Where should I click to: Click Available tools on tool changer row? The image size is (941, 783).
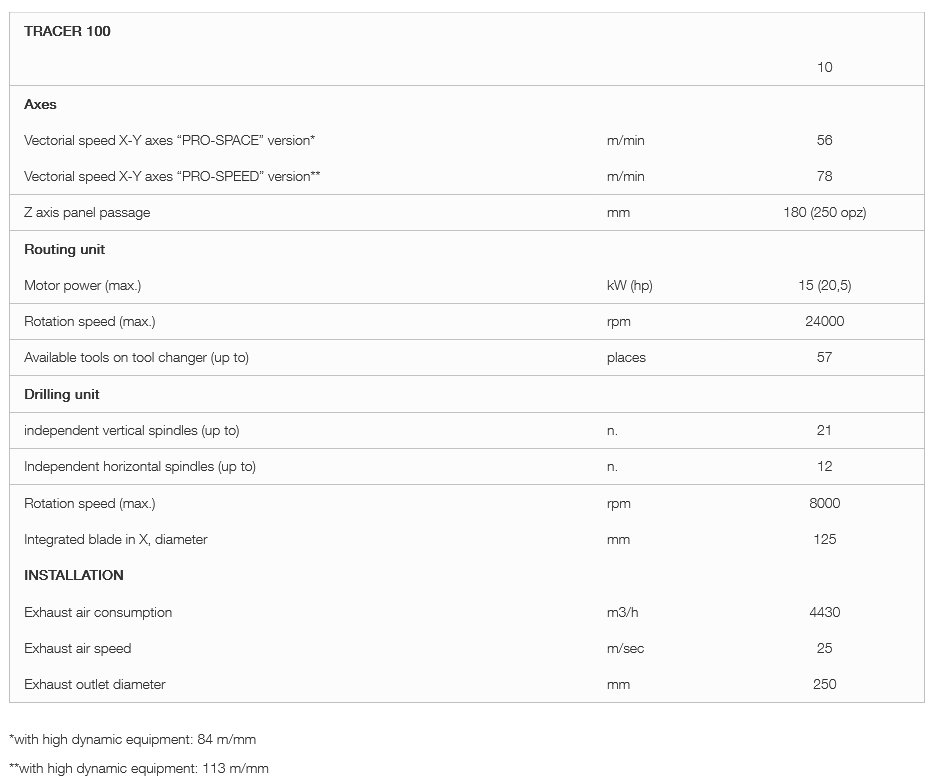pyautogui.click(x=467, y=358)
